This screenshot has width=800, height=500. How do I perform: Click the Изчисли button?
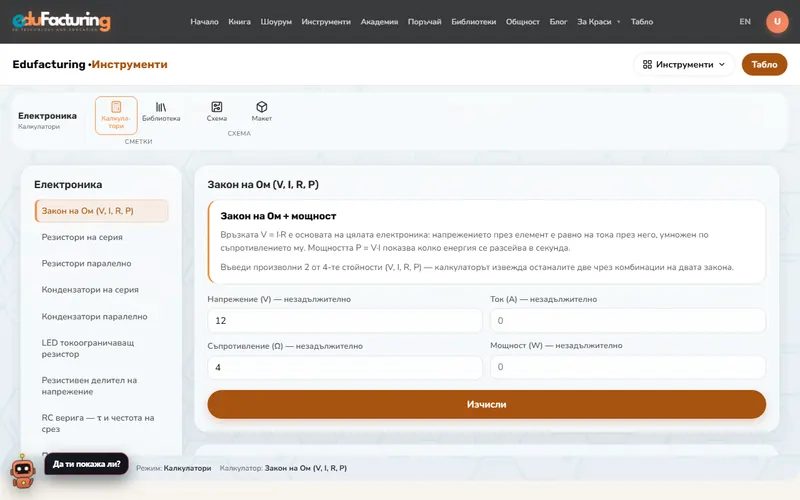coord(486,404)
